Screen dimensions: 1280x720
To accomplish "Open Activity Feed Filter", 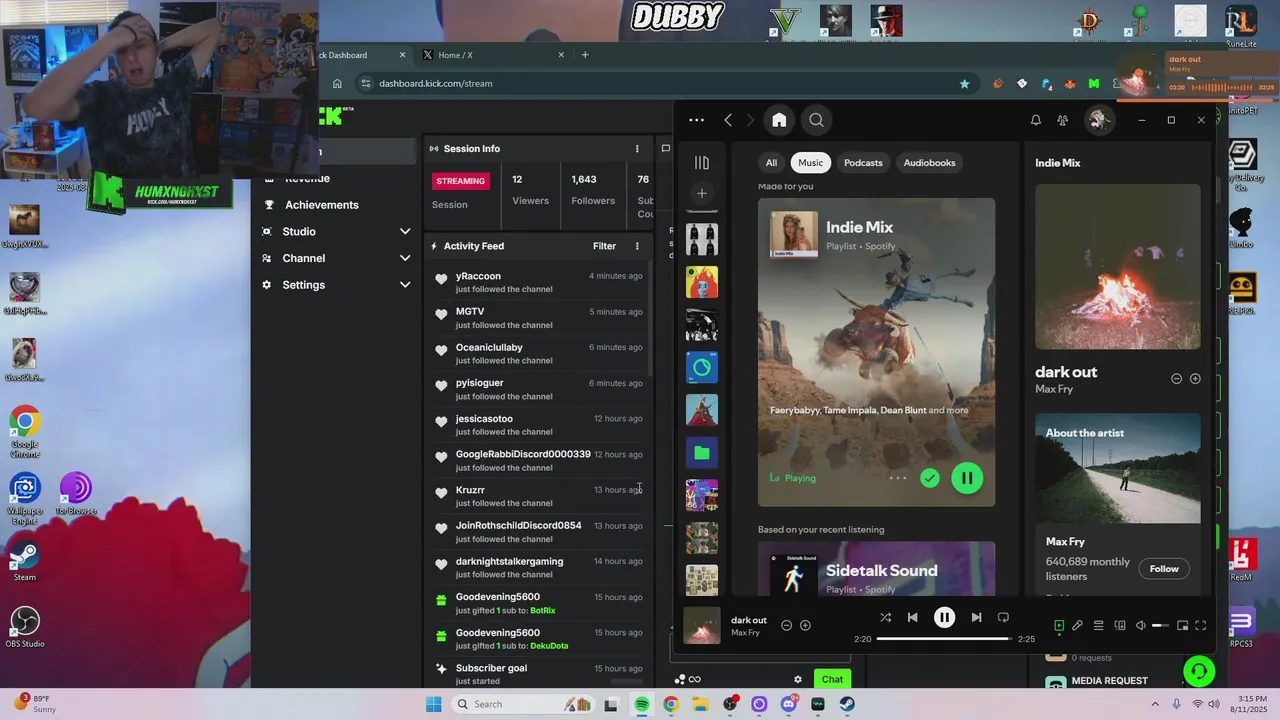I will 604,246.
